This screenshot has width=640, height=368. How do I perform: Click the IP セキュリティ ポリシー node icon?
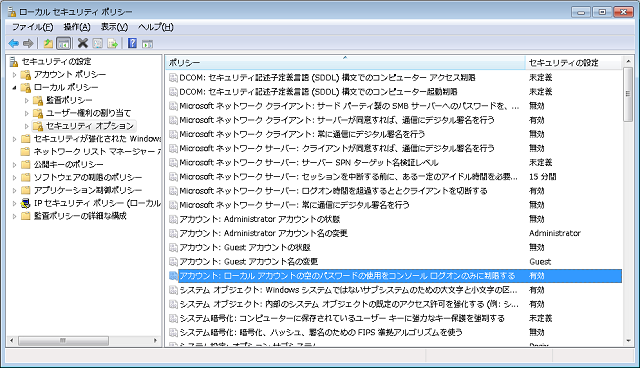[x=26, y=203]
